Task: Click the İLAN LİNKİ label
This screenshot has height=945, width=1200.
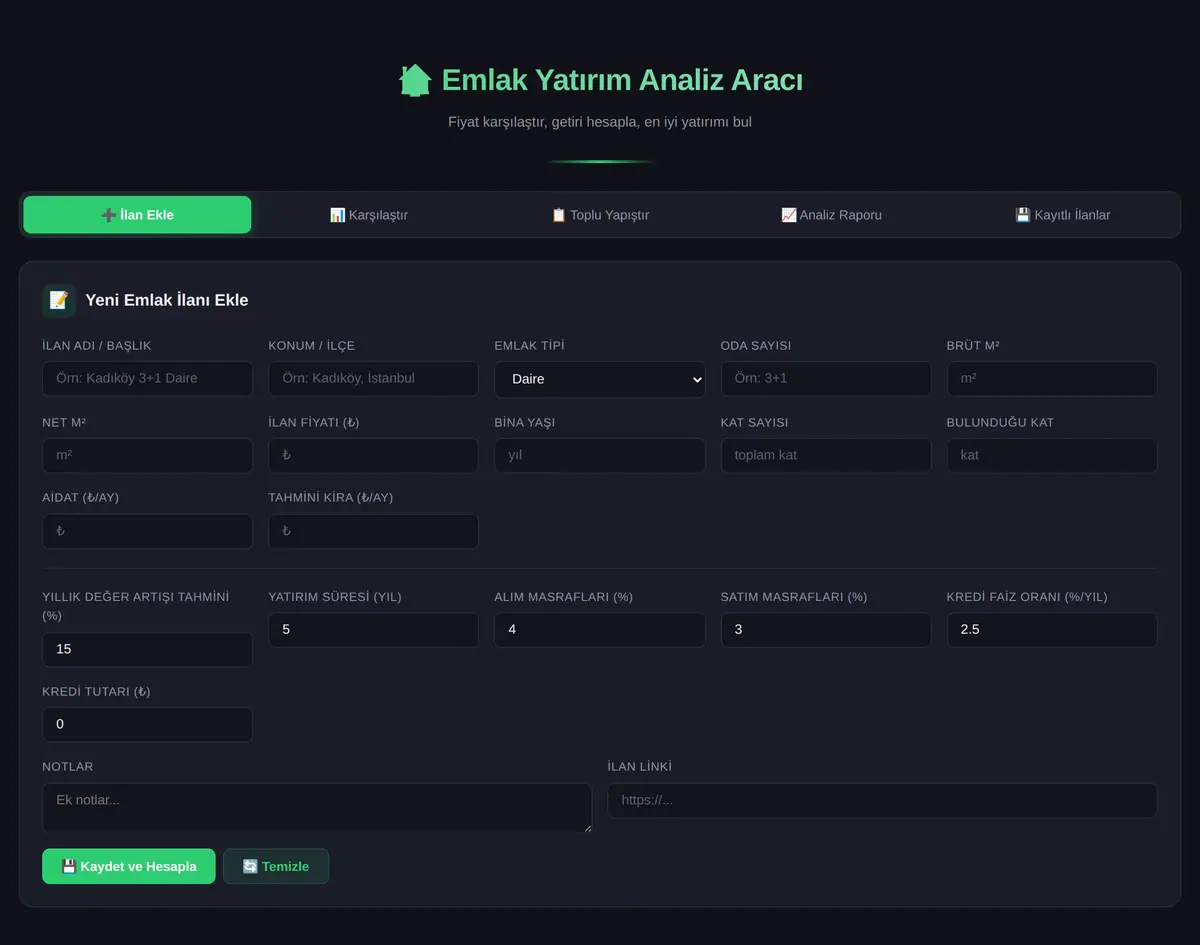Action: point(640,767)
